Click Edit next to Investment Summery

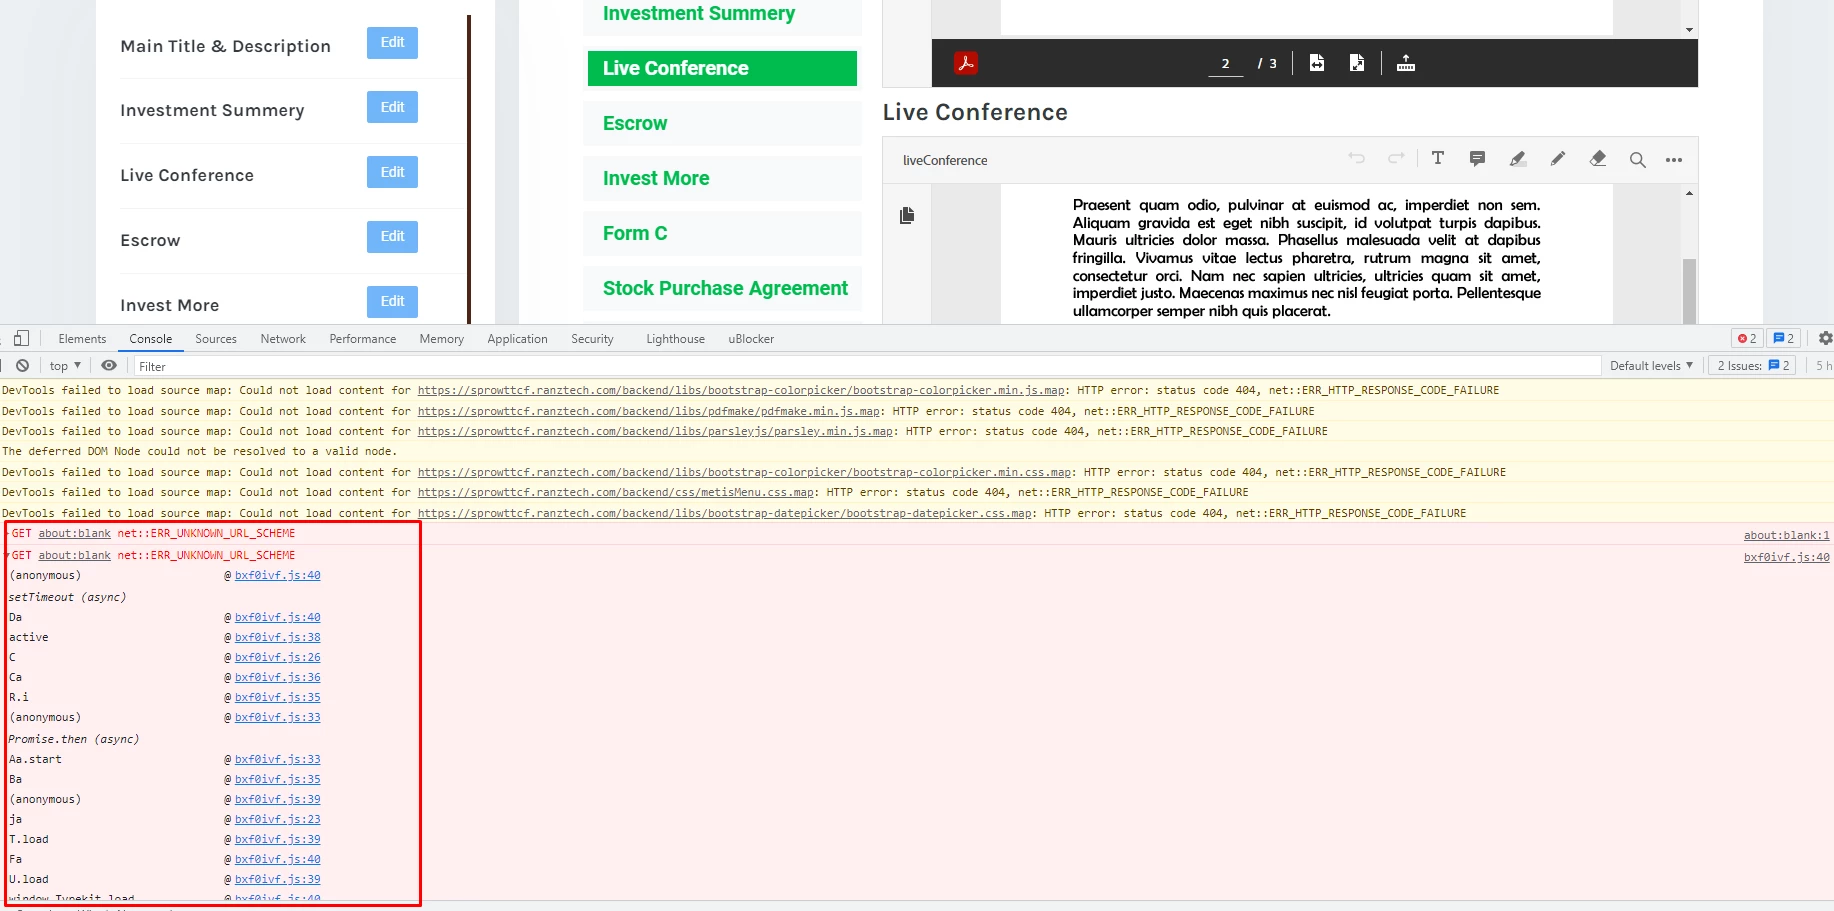point(392,107)
